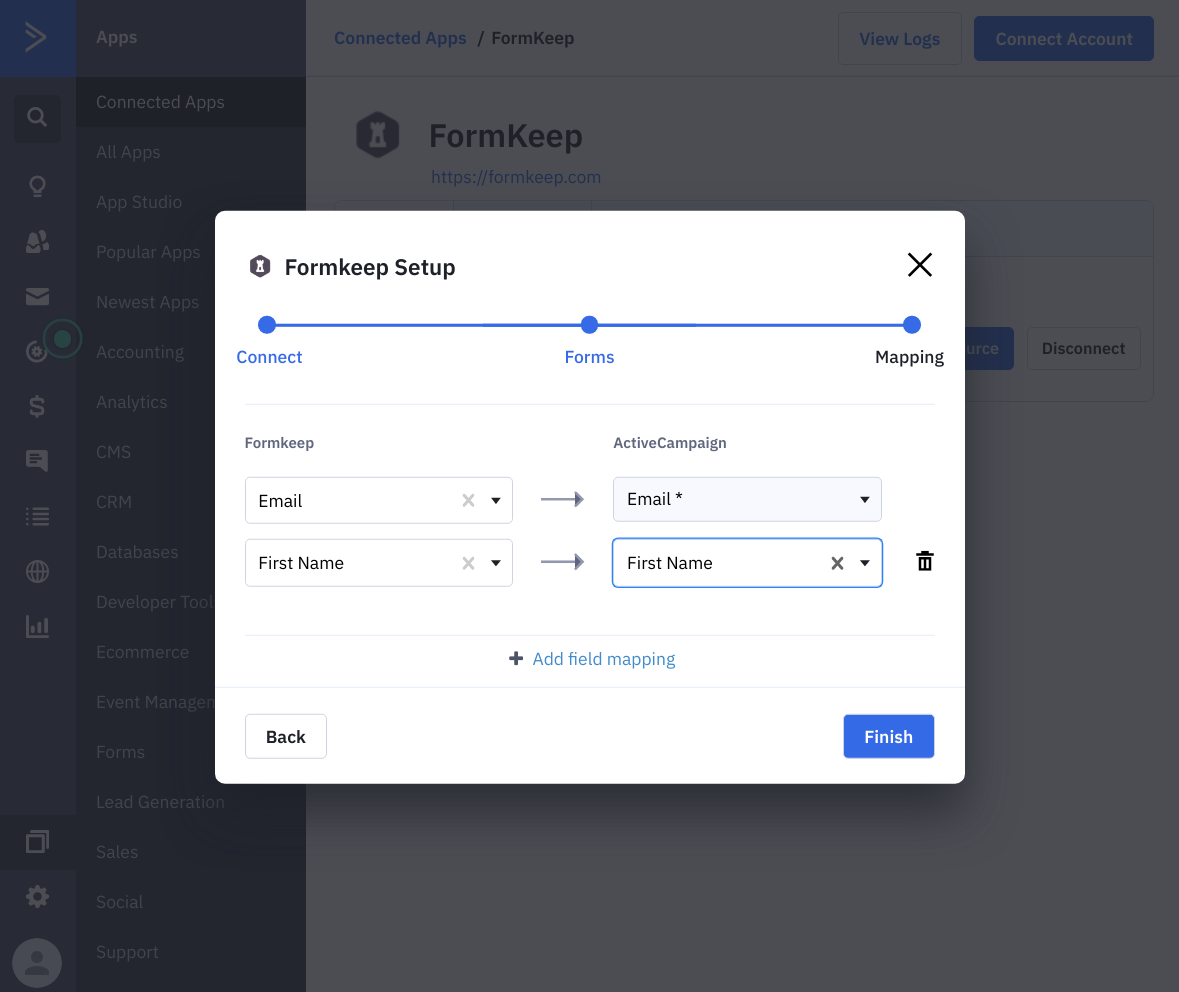This screenshot has height=992, width=1179.
Task: Select the Social category
Action: point(119,902)
